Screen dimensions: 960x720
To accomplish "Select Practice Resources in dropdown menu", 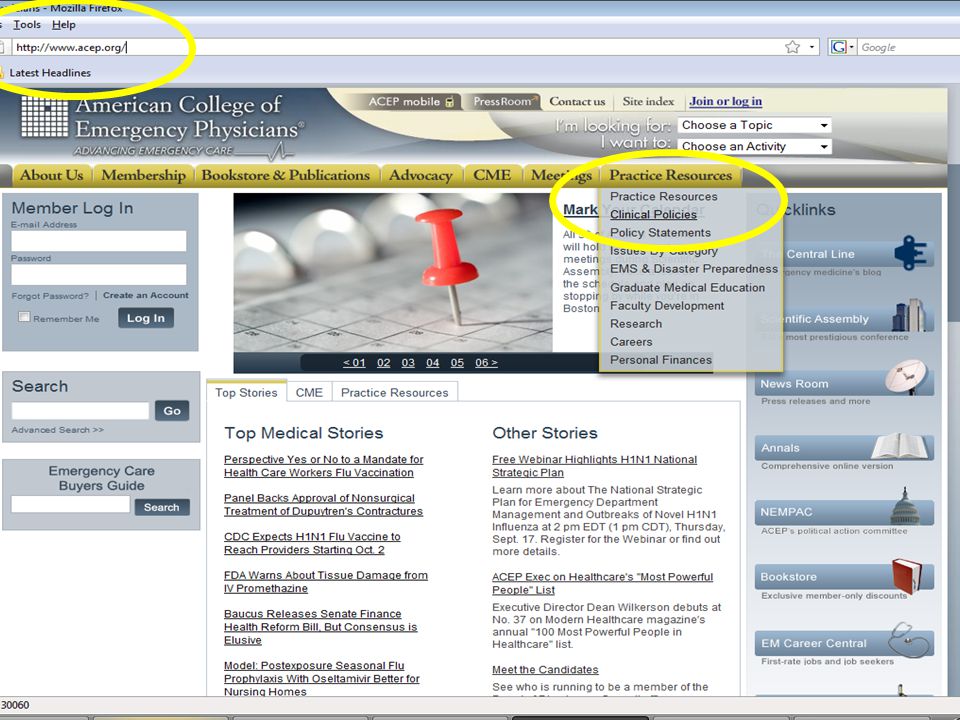I will coord(664,197).
